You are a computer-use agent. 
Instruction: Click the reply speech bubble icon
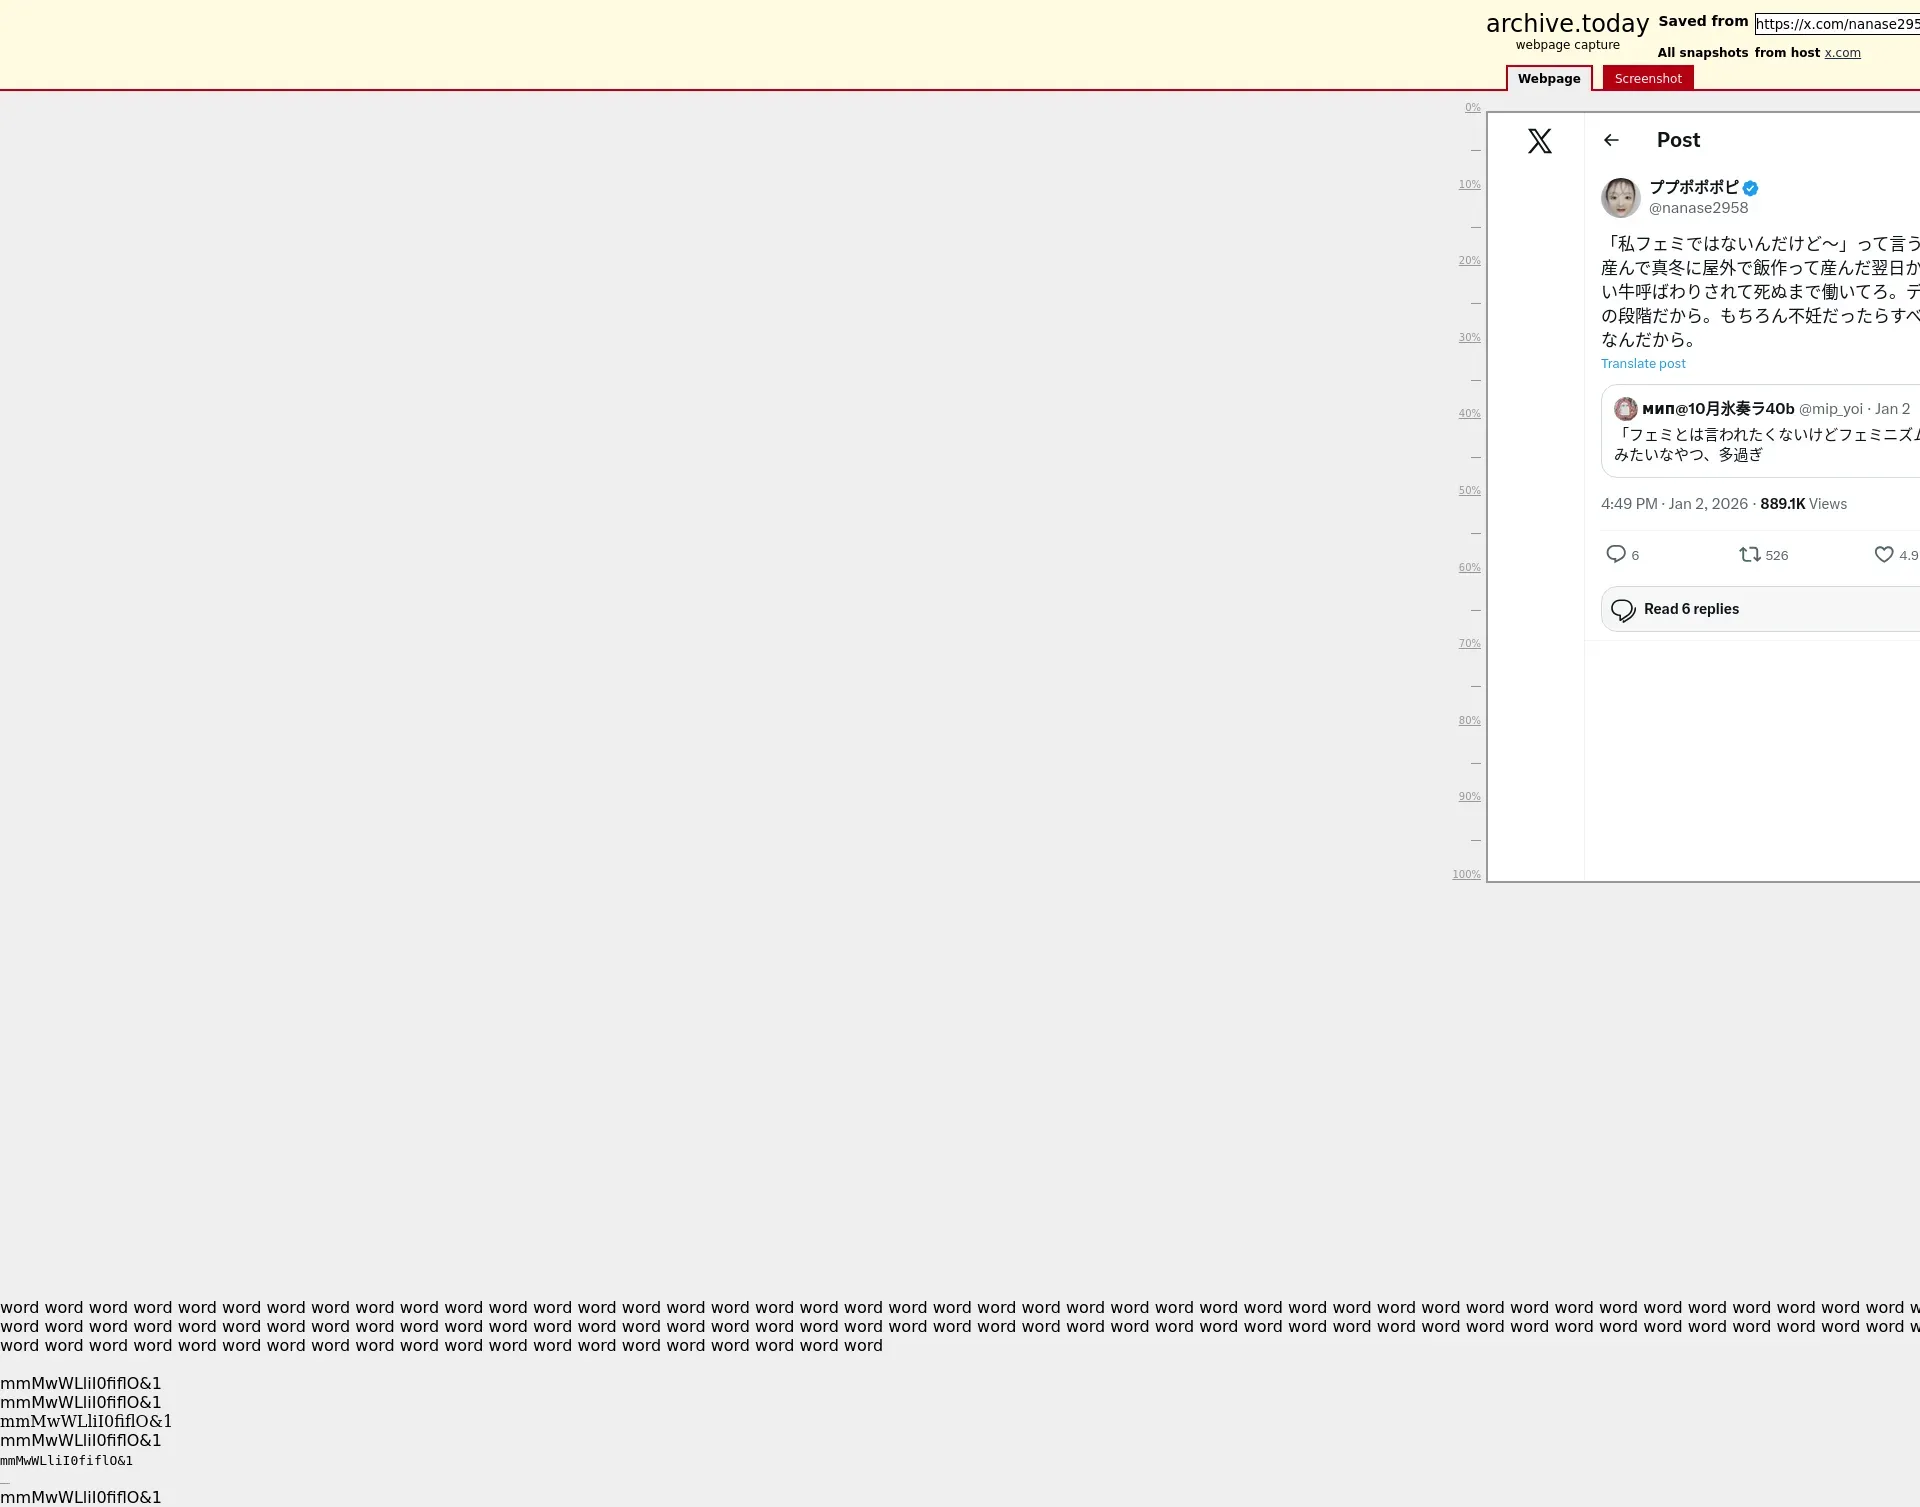pos(1615,554)
